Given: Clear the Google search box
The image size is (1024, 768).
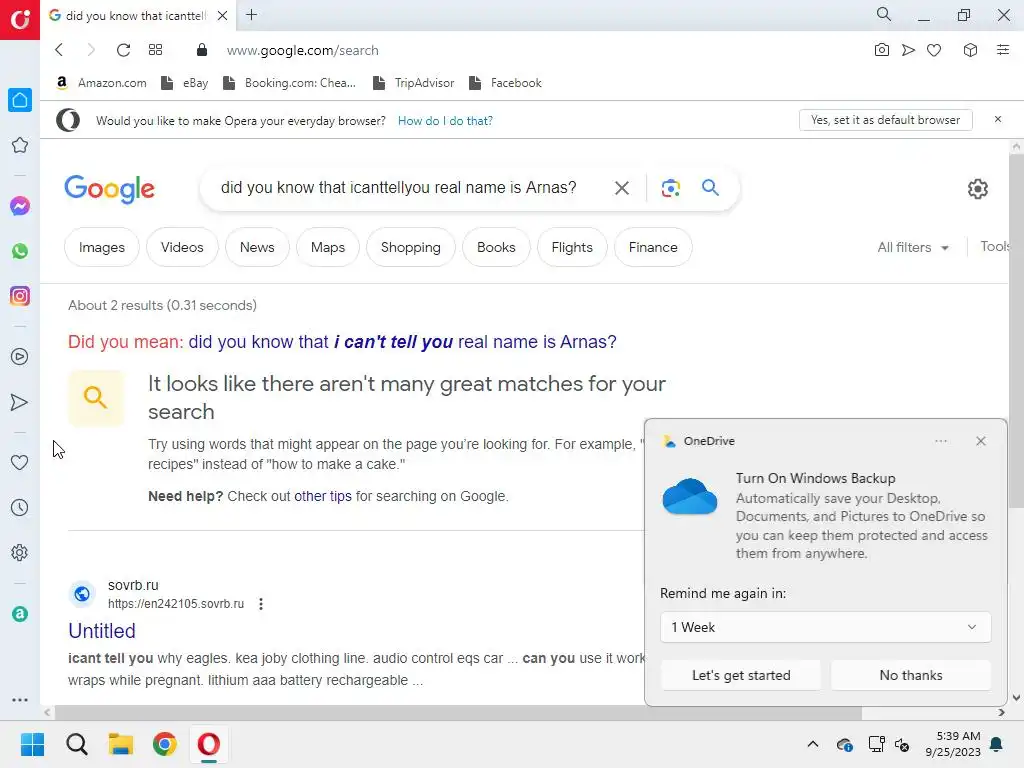Looking at the screenshot, I should coord(622,188).
